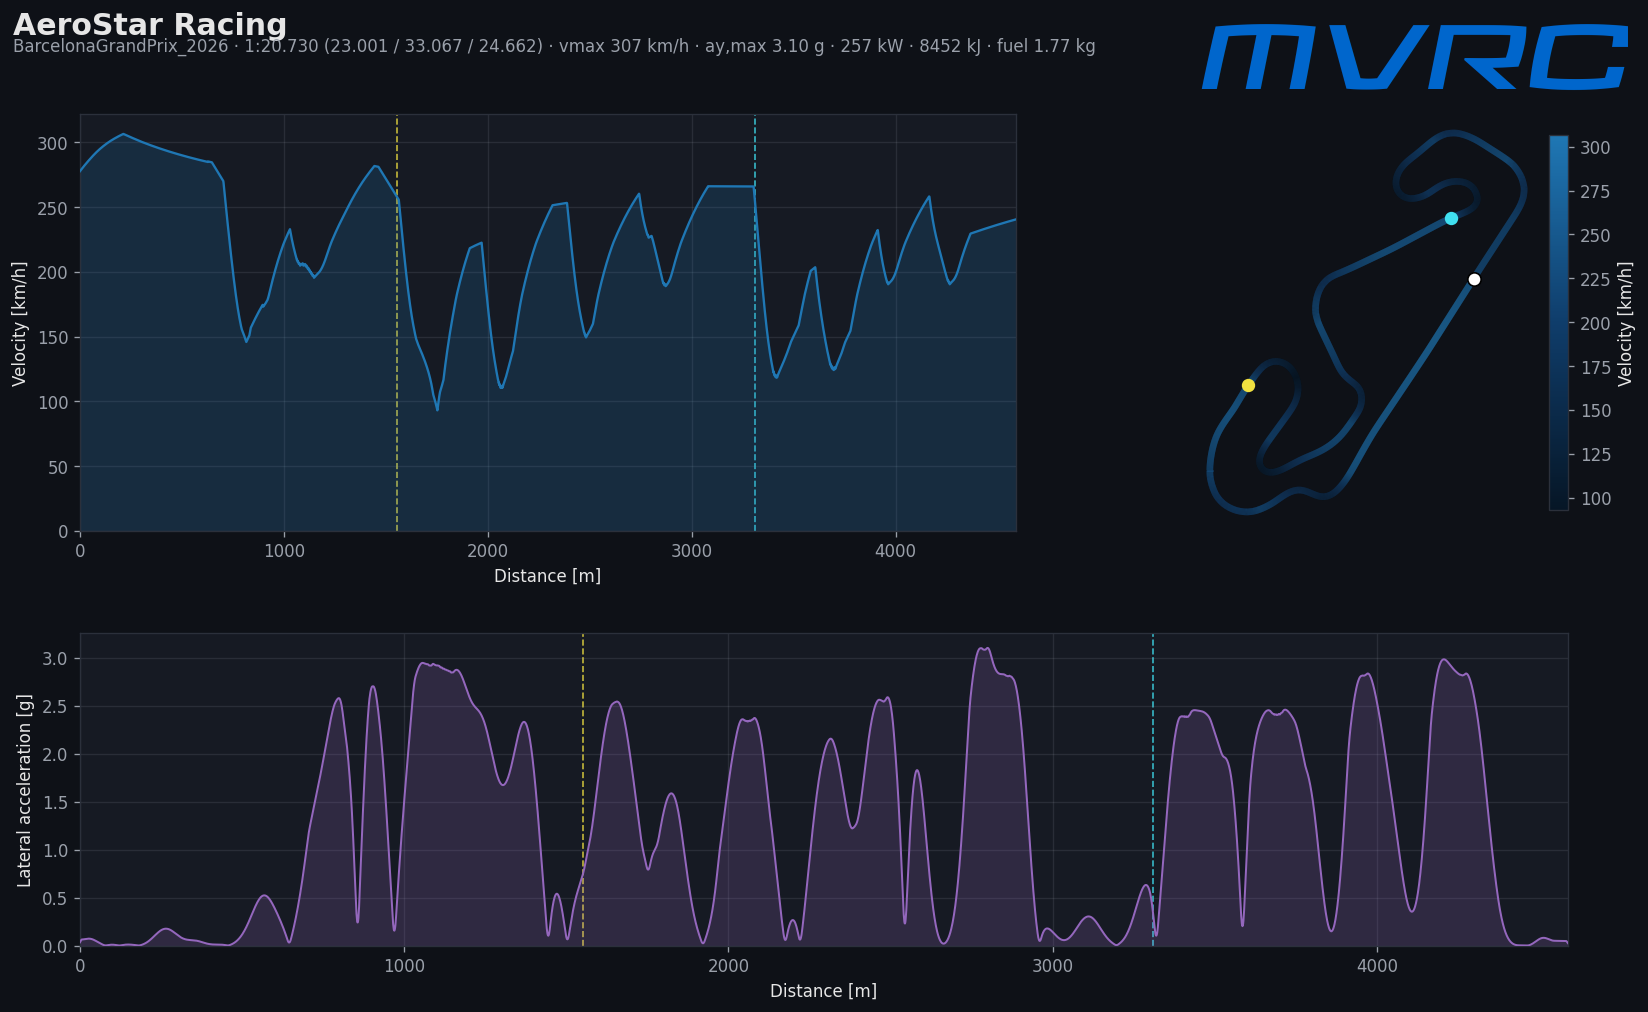
Task: Click the 1000 tick on the velocity chart x-axis
Action: coord(284,551)
